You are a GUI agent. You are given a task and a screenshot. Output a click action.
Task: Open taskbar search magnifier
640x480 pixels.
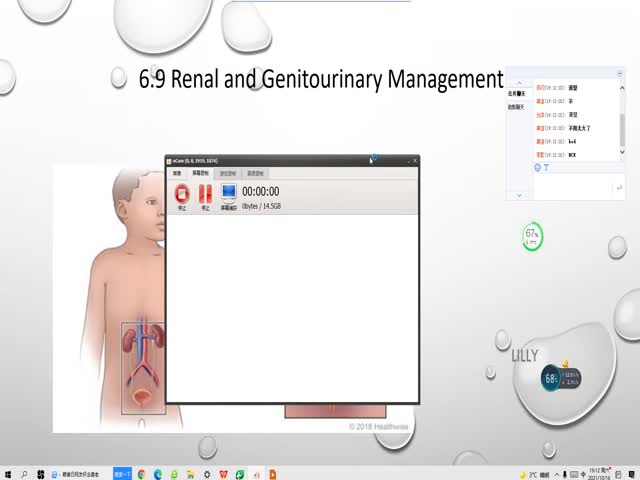(24, 474)
